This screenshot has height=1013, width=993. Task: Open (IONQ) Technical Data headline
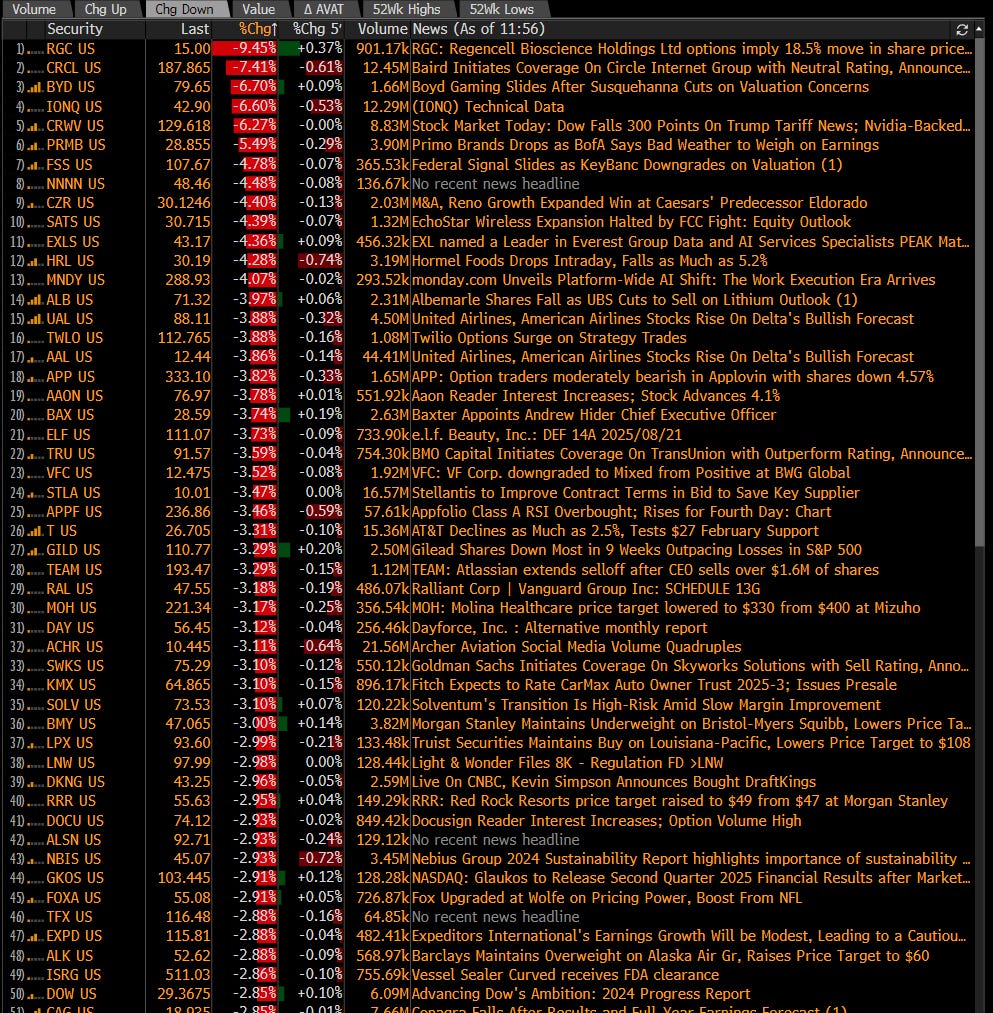[x=488, y=107]
